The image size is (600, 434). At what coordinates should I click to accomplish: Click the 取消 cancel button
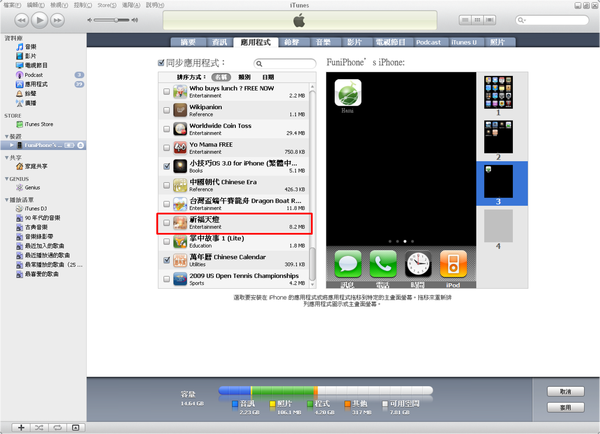tap(566, 392)
